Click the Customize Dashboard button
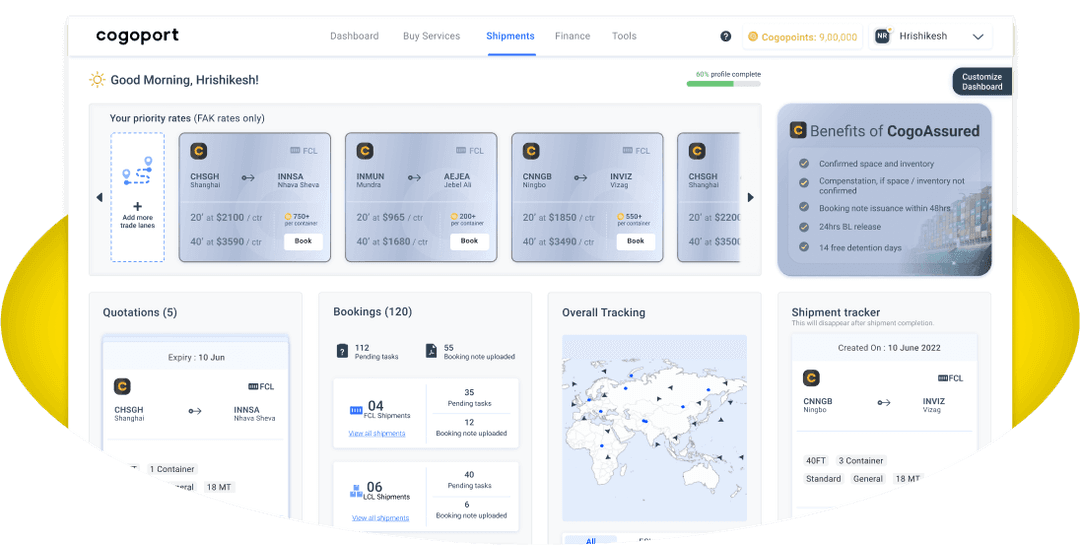The width and height of the screenshot is (1080, 545). [982, 82]
